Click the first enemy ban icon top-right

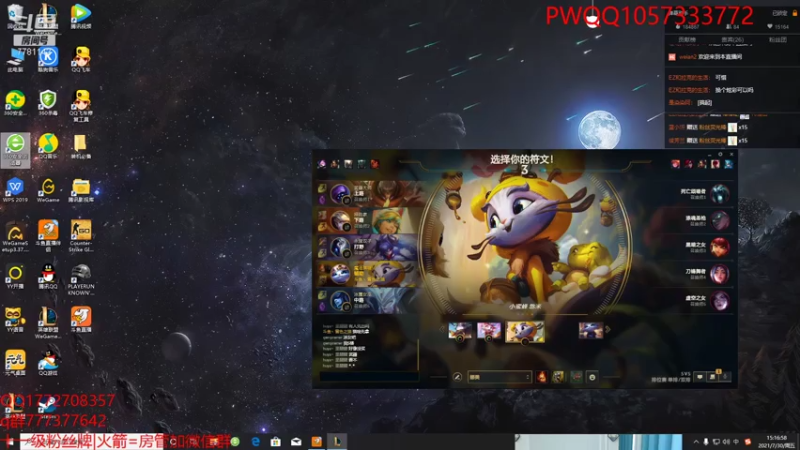coord(676,164)
